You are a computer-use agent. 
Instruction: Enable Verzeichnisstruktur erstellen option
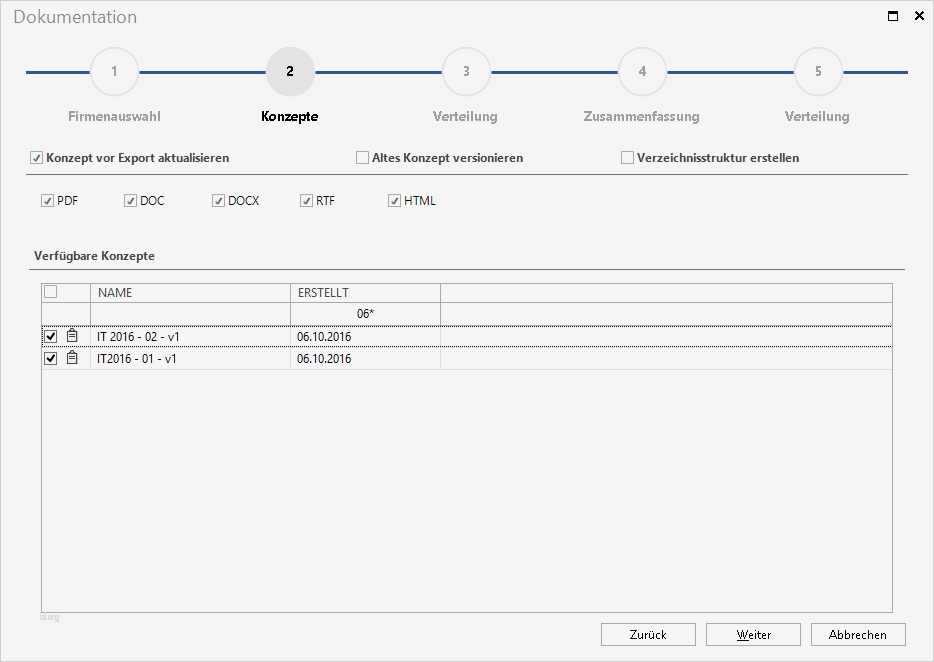627,158
